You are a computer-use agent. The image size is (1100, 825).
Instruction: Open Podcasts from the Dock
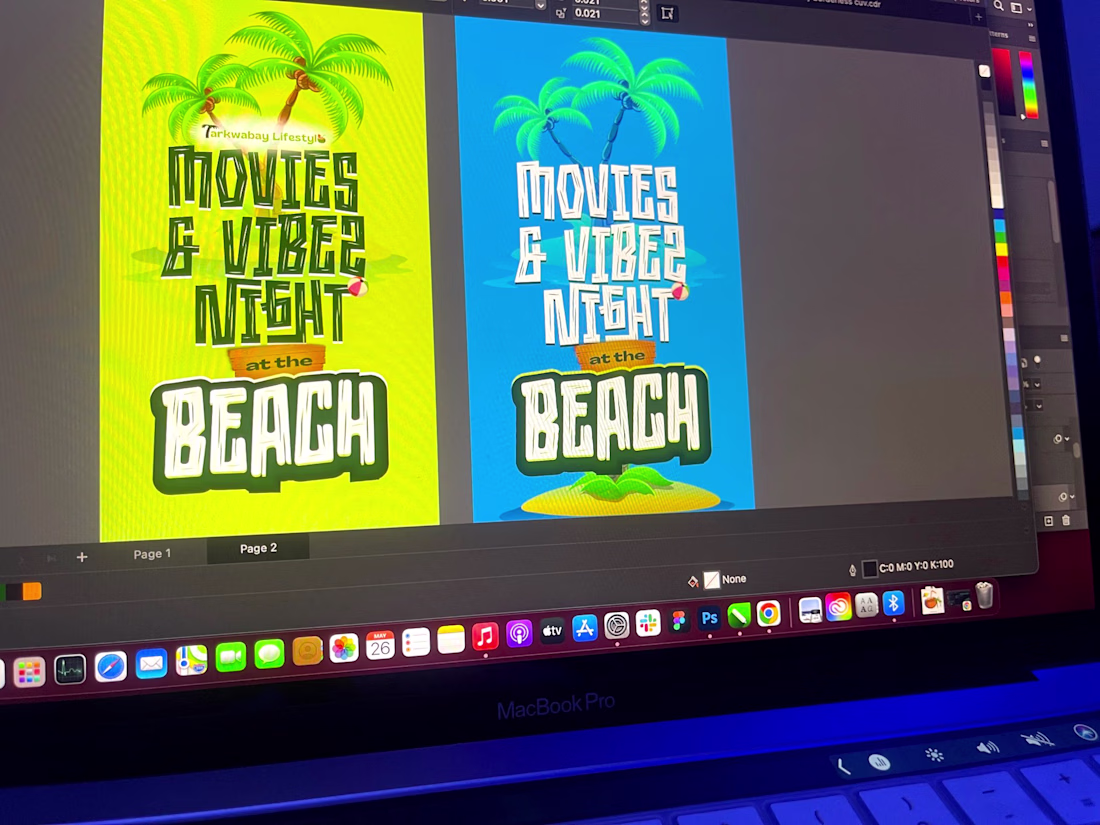[x=519, y=633]
